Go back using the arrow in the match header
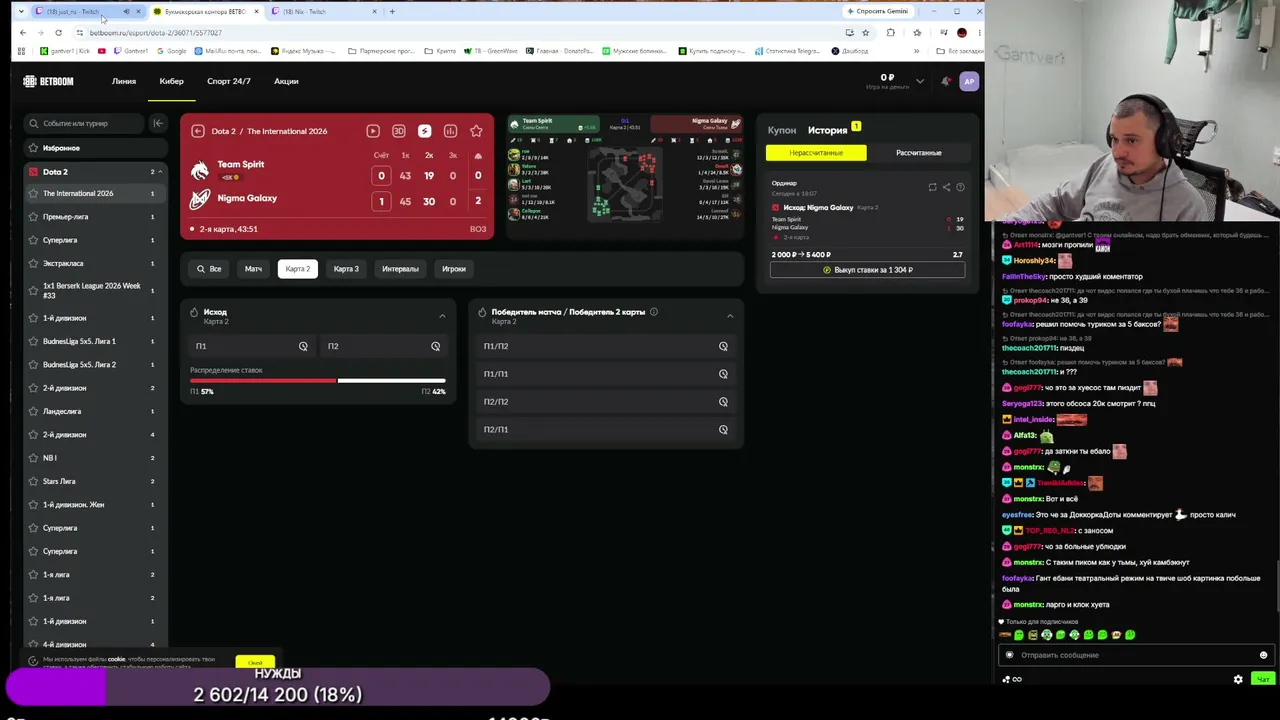This screenshot has width=1280, height=720. coord(198,131)
